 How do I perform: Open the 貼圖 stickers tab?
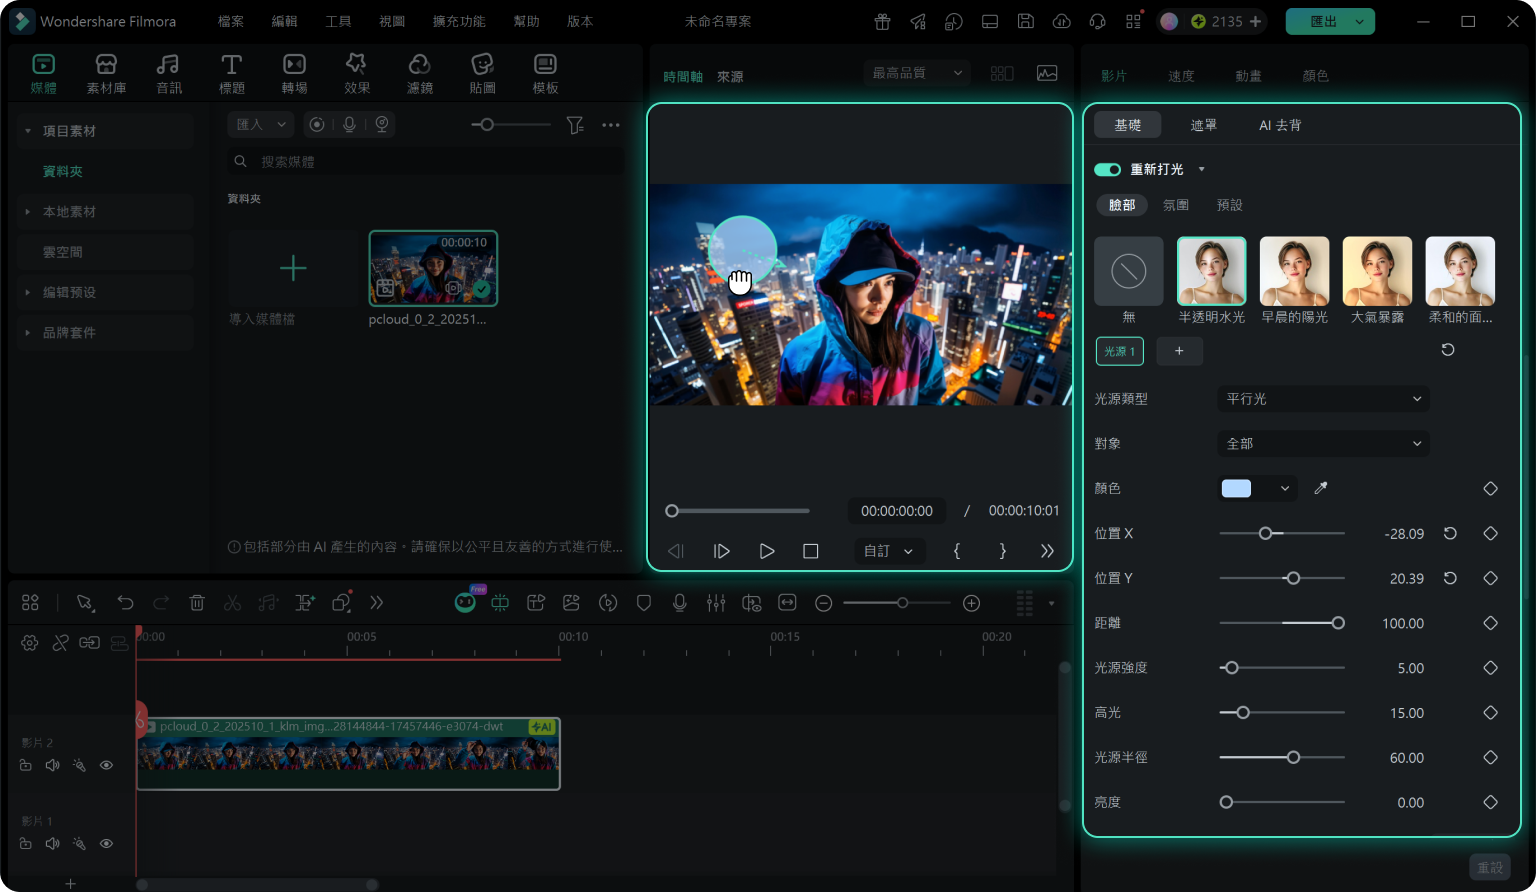pos(482,74)
